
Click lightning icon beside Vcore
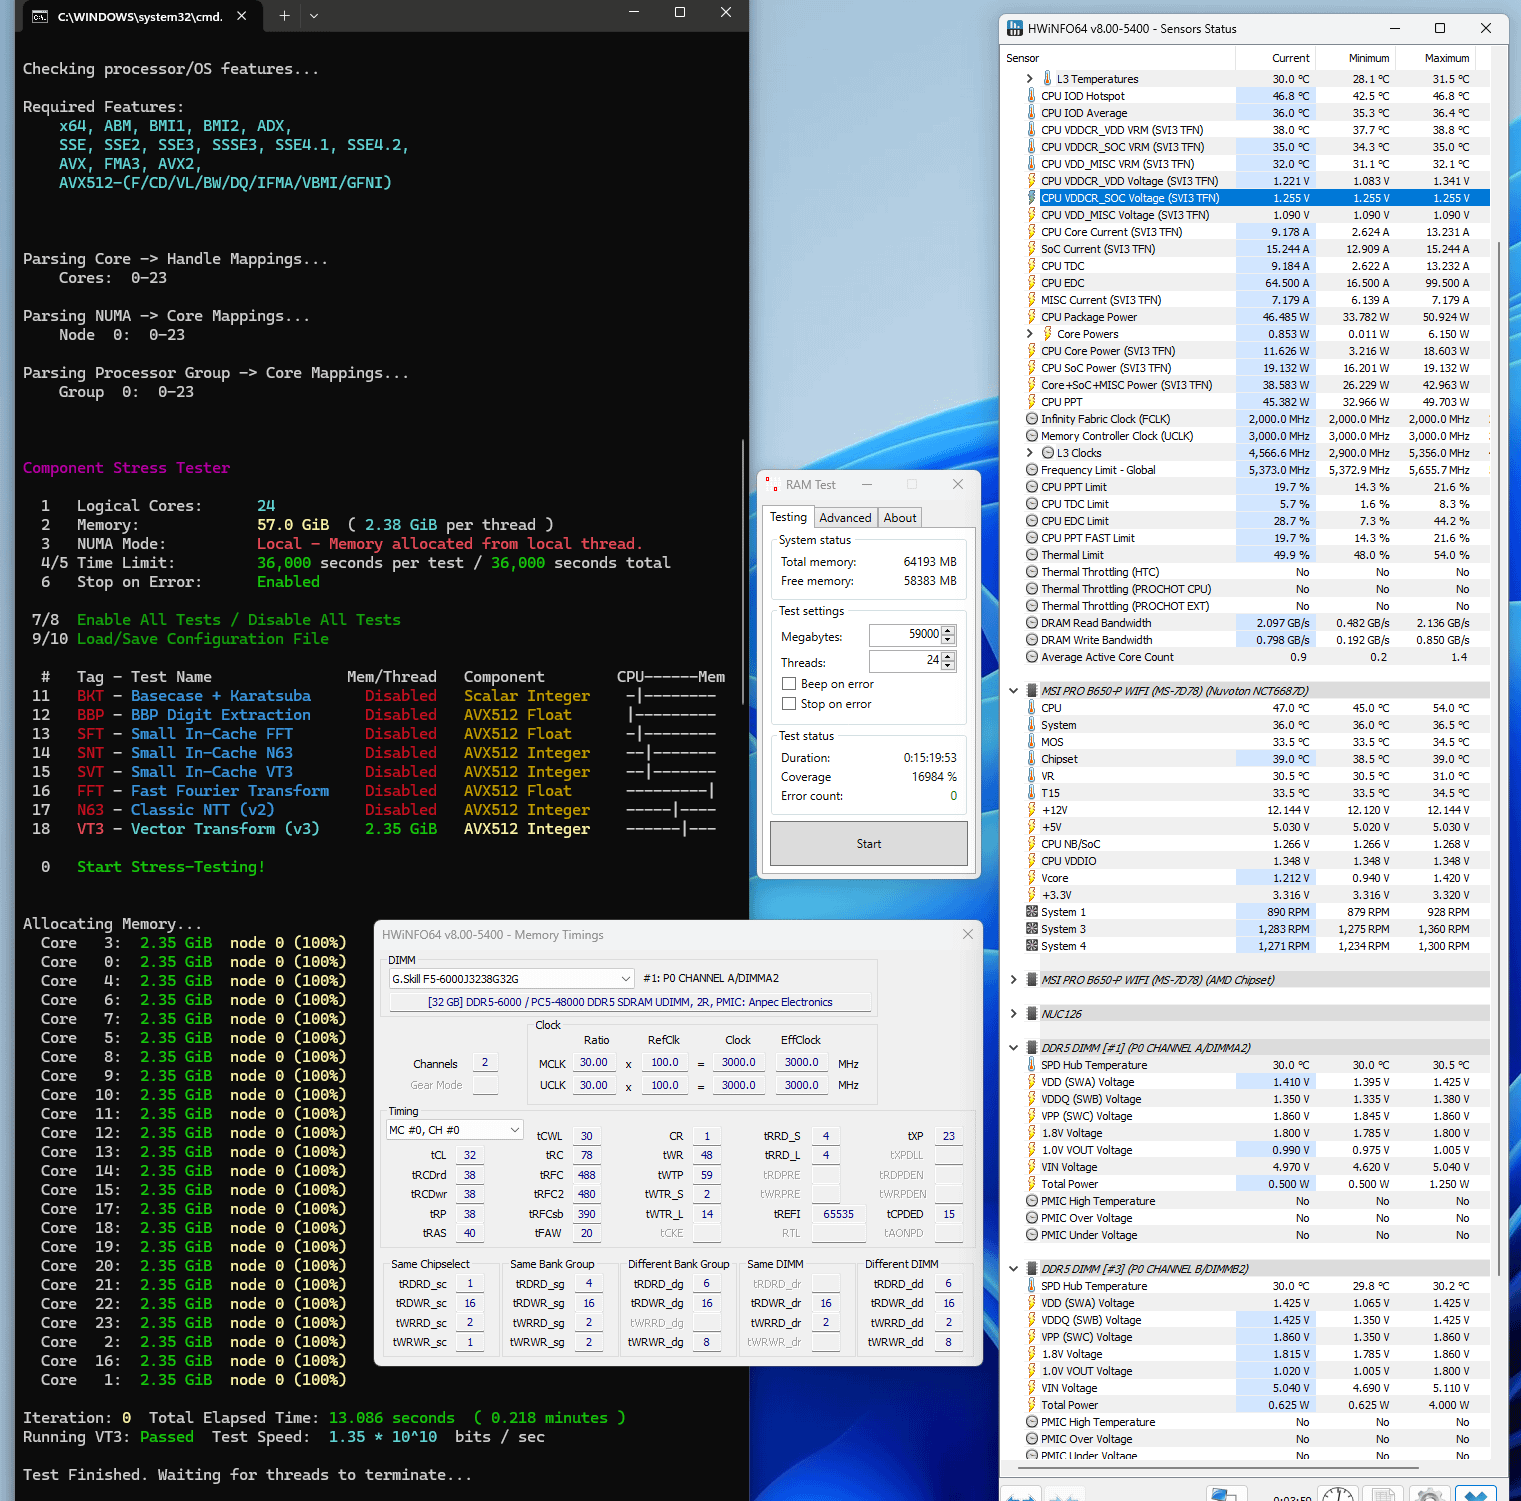pos(1031,878)
